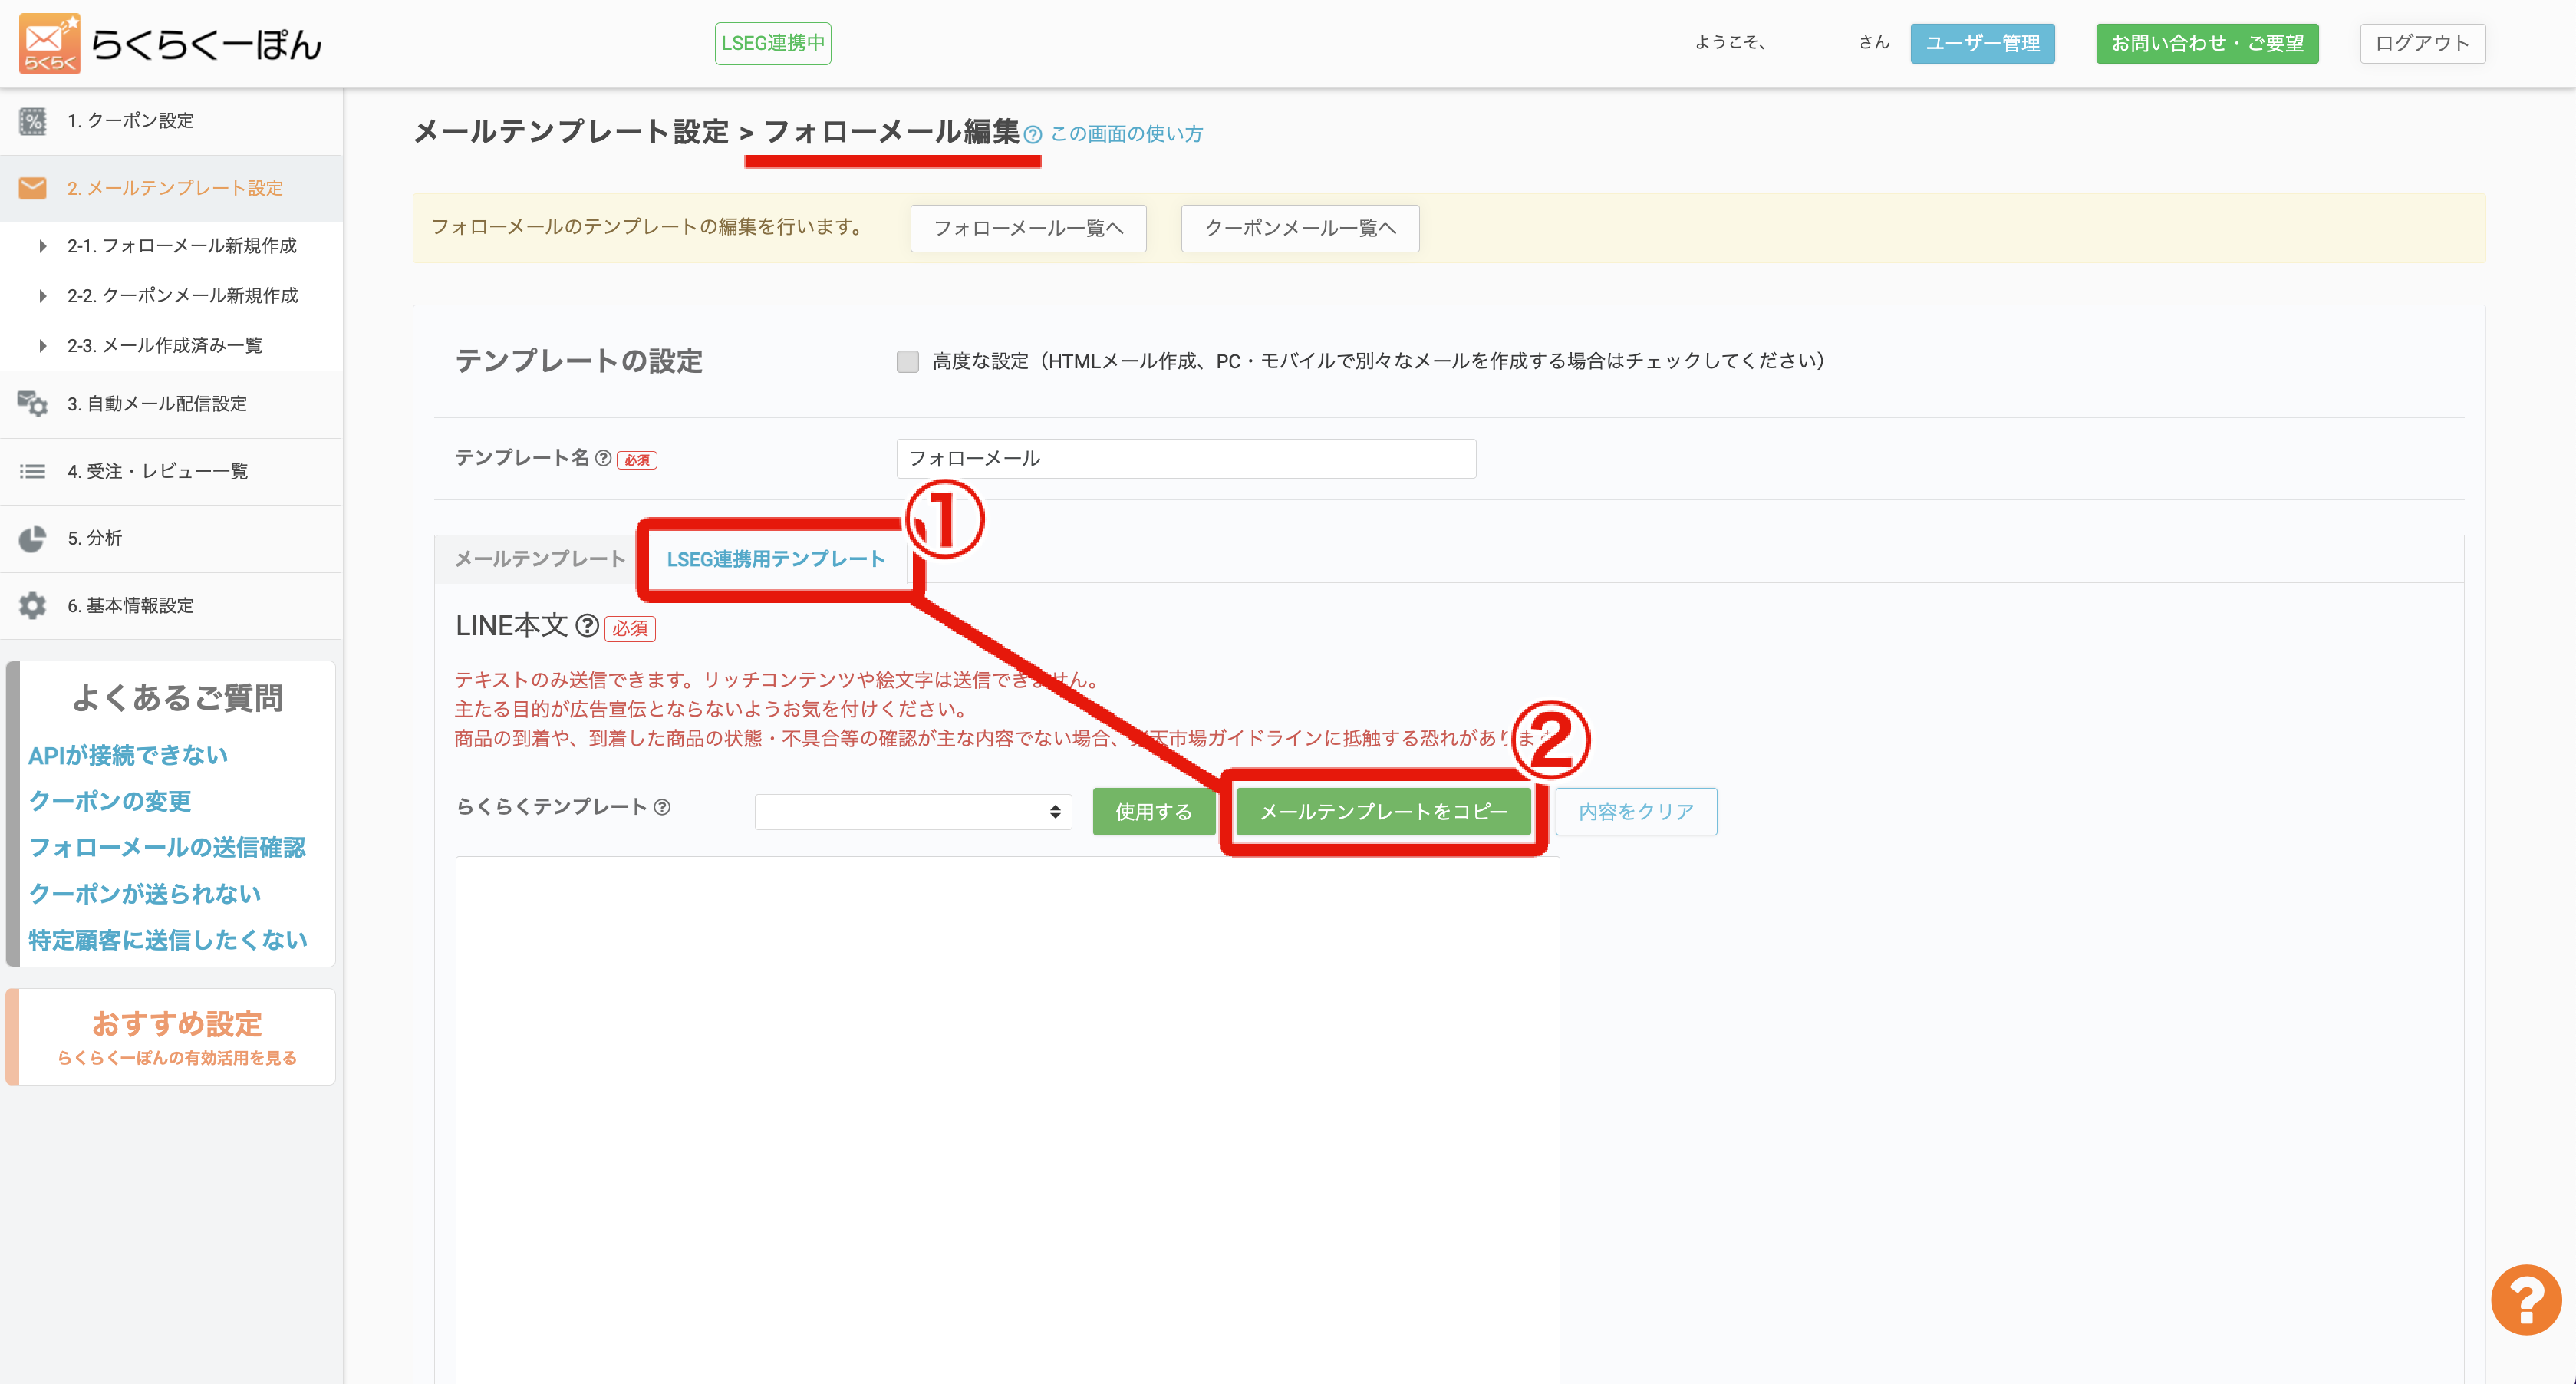This screenshot has width=2576, height=1384.
Task: Click the お問い合わせ・ご要望 button
Action: coord(2207,43)
